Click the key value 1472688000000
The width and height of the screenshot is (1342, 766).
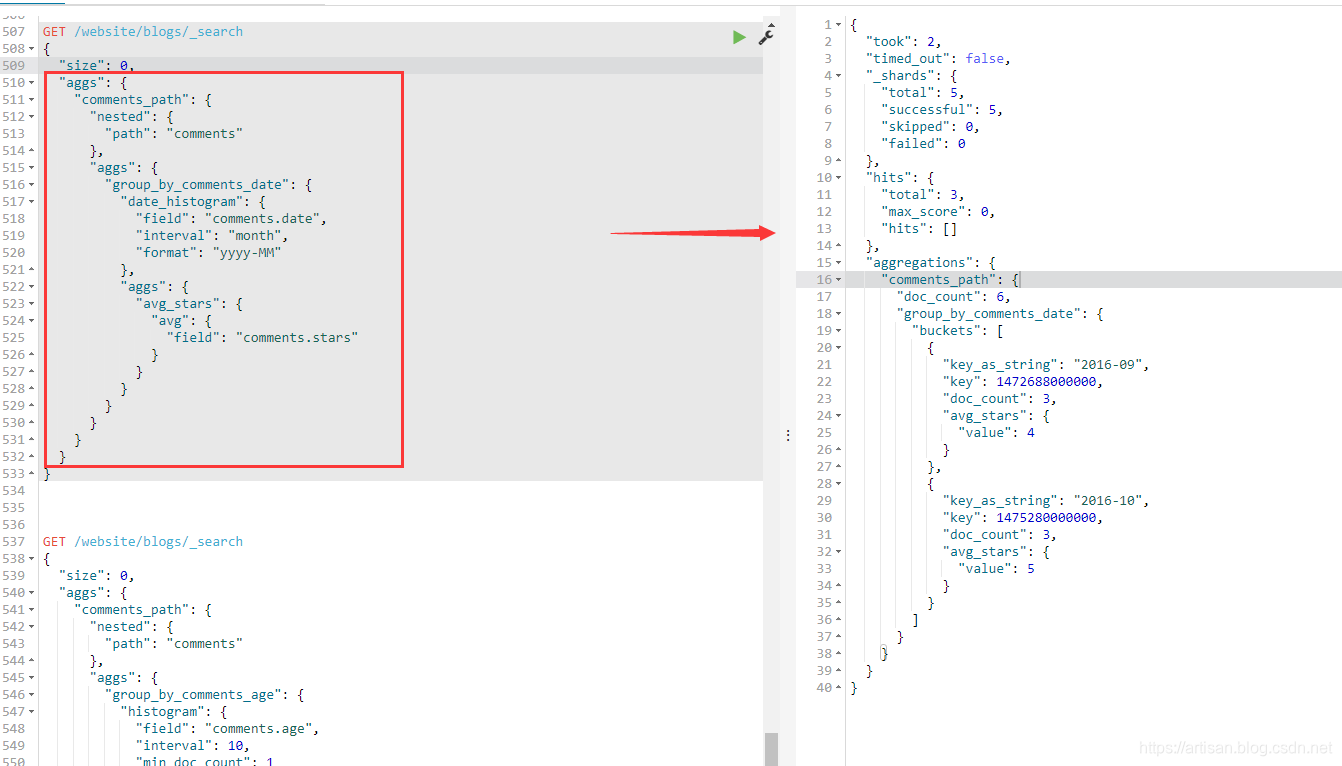coord(1047,381)
